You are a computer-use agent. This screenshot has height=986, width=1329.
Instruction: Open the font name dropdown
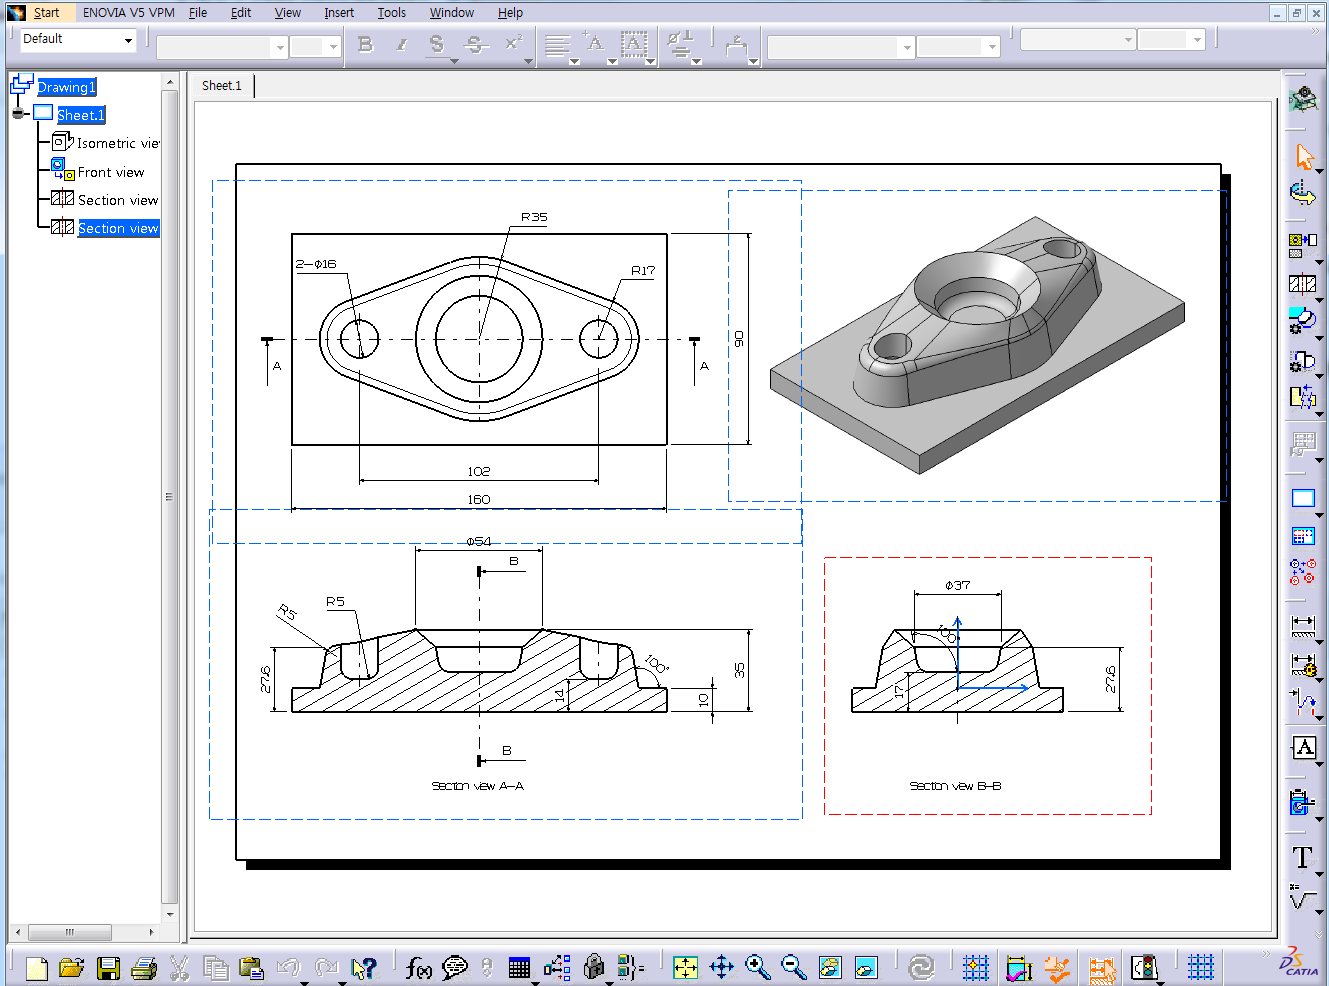[279, 47]
